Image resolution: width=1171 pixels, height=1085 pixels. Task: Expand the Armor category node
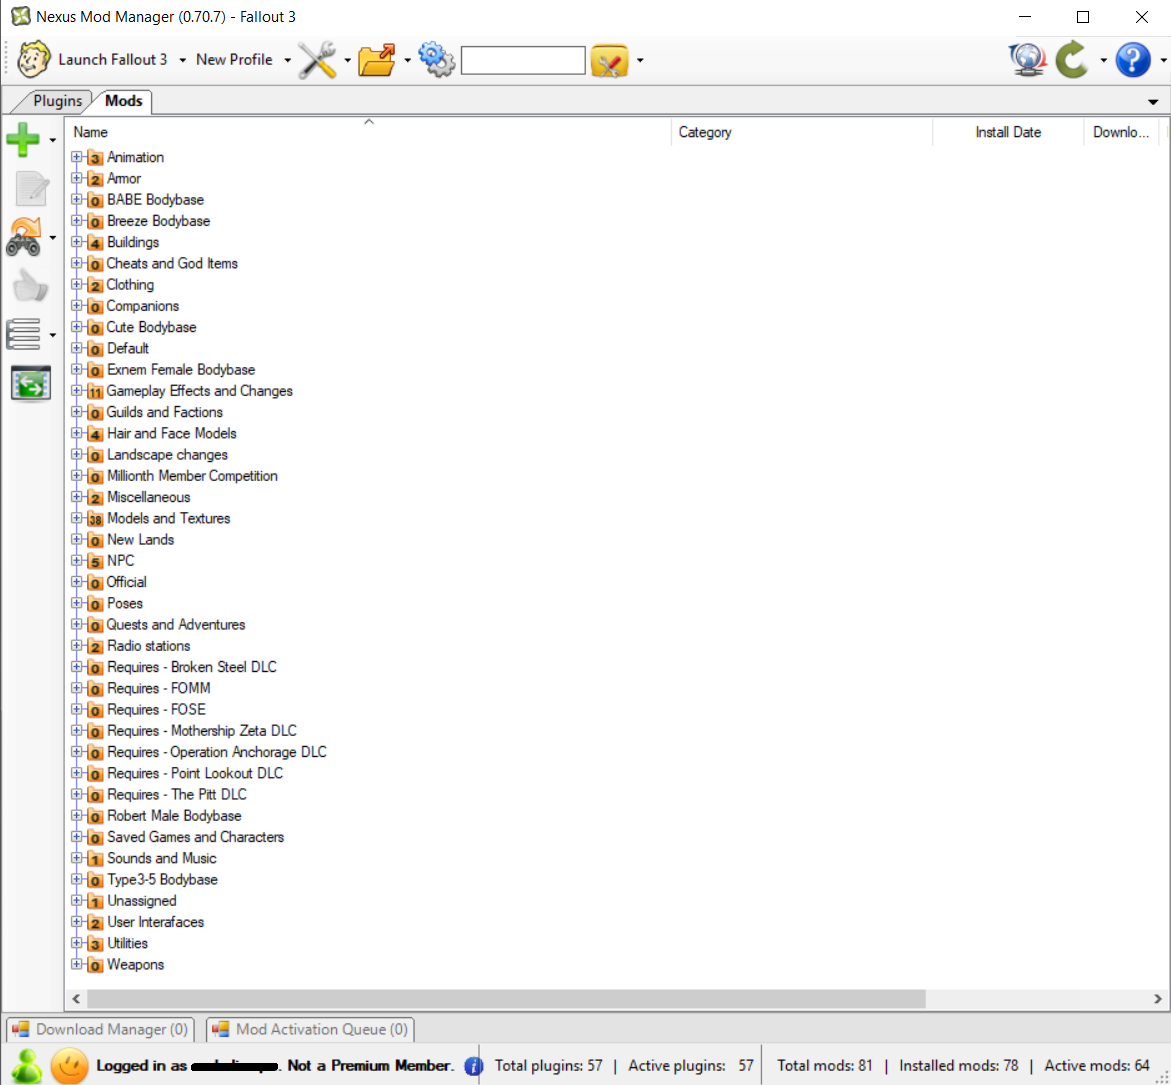coord(77,178)
